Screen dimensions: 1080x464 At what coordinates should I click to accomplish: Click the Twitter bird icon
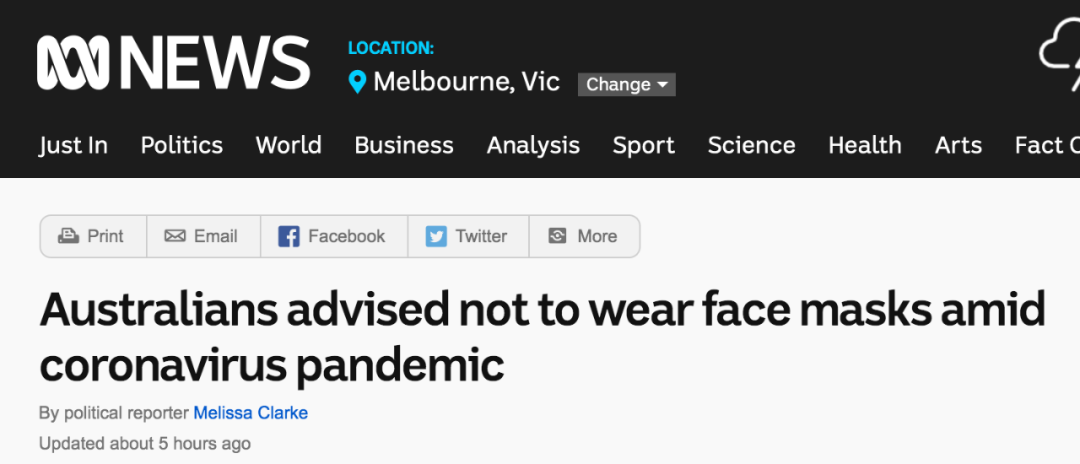[x=435, y=236]
